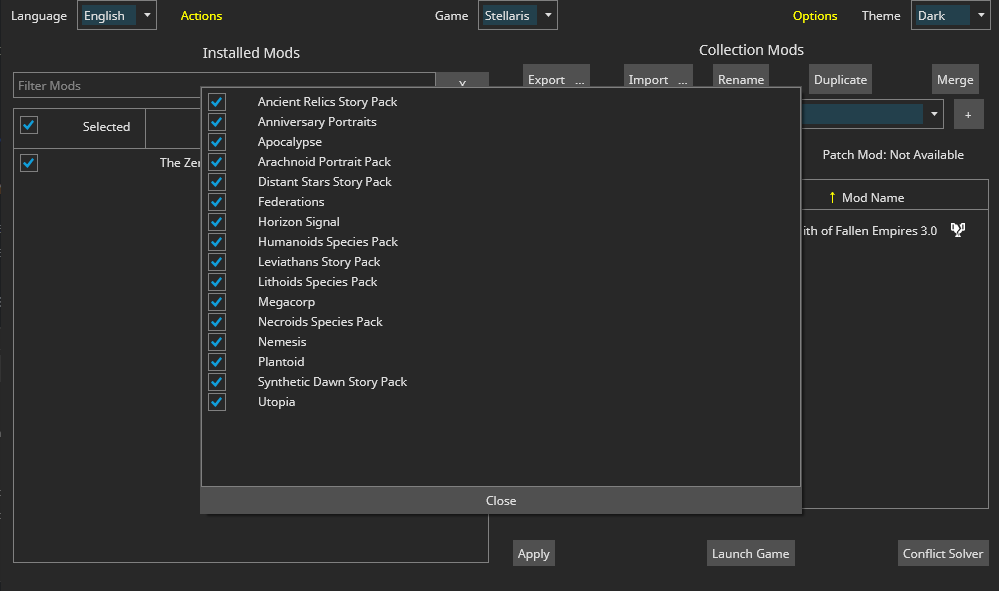This screenshot has width=999, height=591.
Task: Open the Theme dropdown set to Dark
Action: coord(951,15)
